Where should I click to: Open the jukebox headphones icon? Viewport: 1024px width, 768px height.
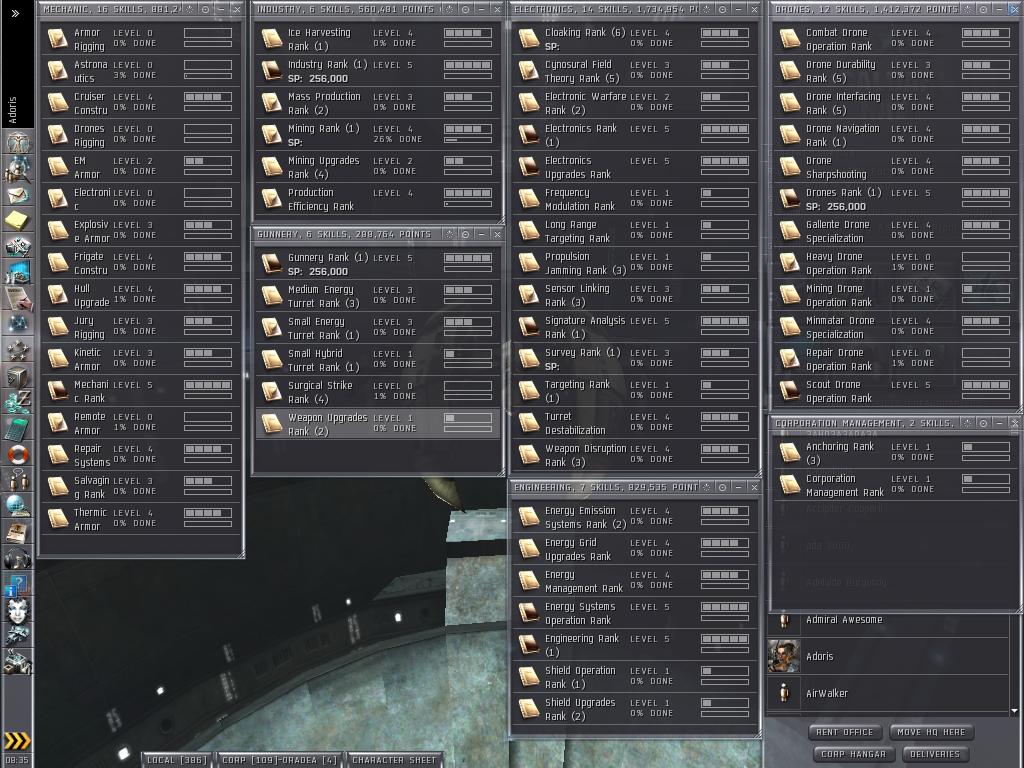coord(18,558)
